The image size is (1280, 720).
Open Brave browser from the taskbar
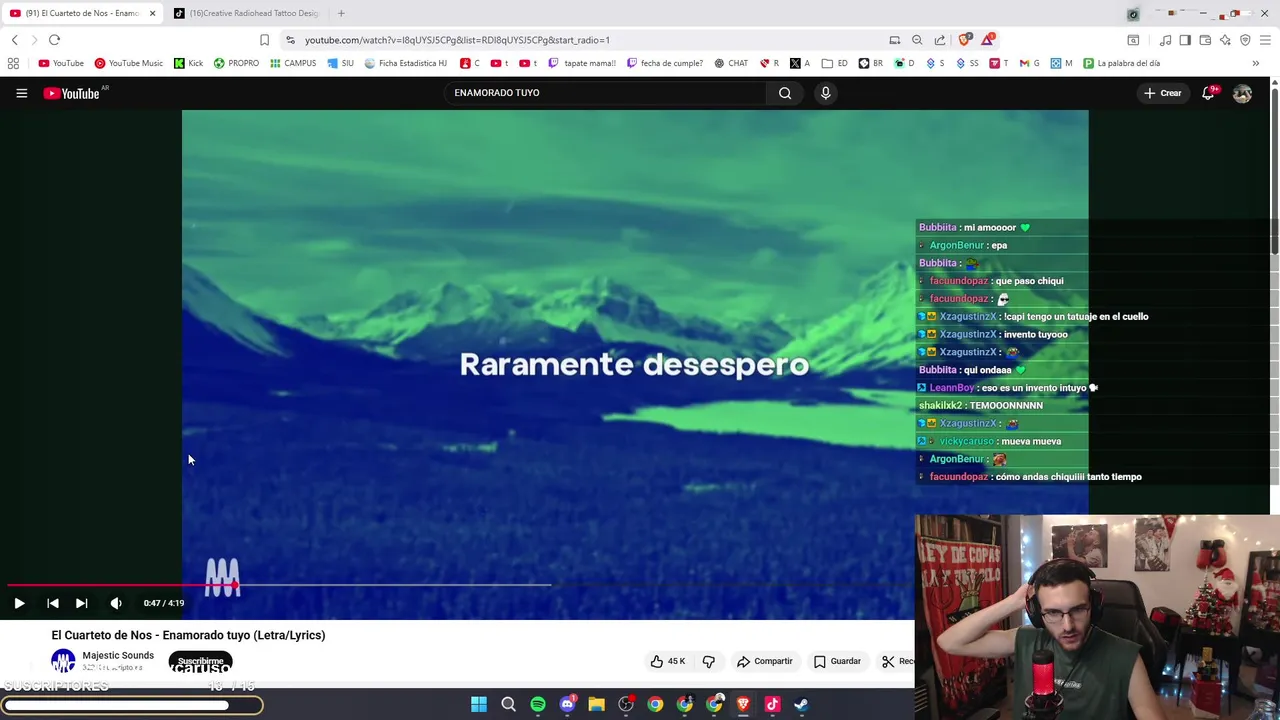743,704
